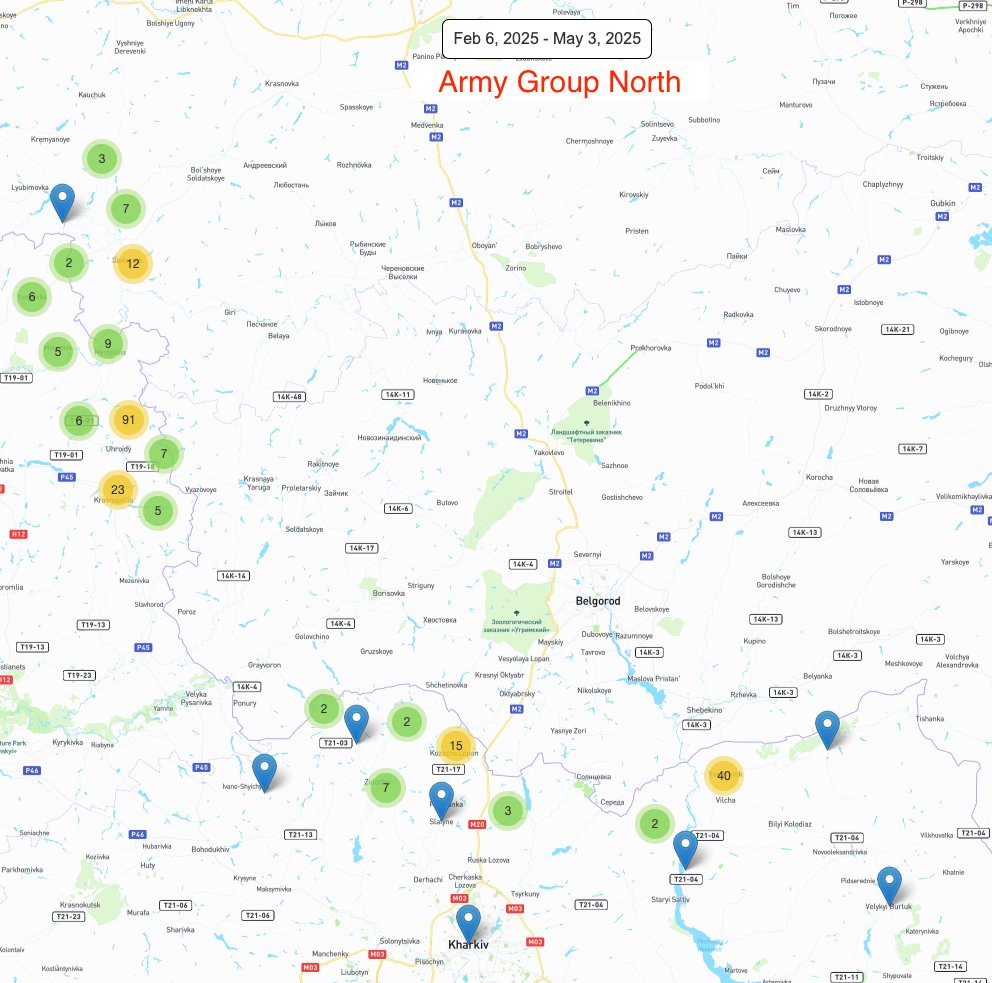Click the T21-17 road badge

pos(449,769)
